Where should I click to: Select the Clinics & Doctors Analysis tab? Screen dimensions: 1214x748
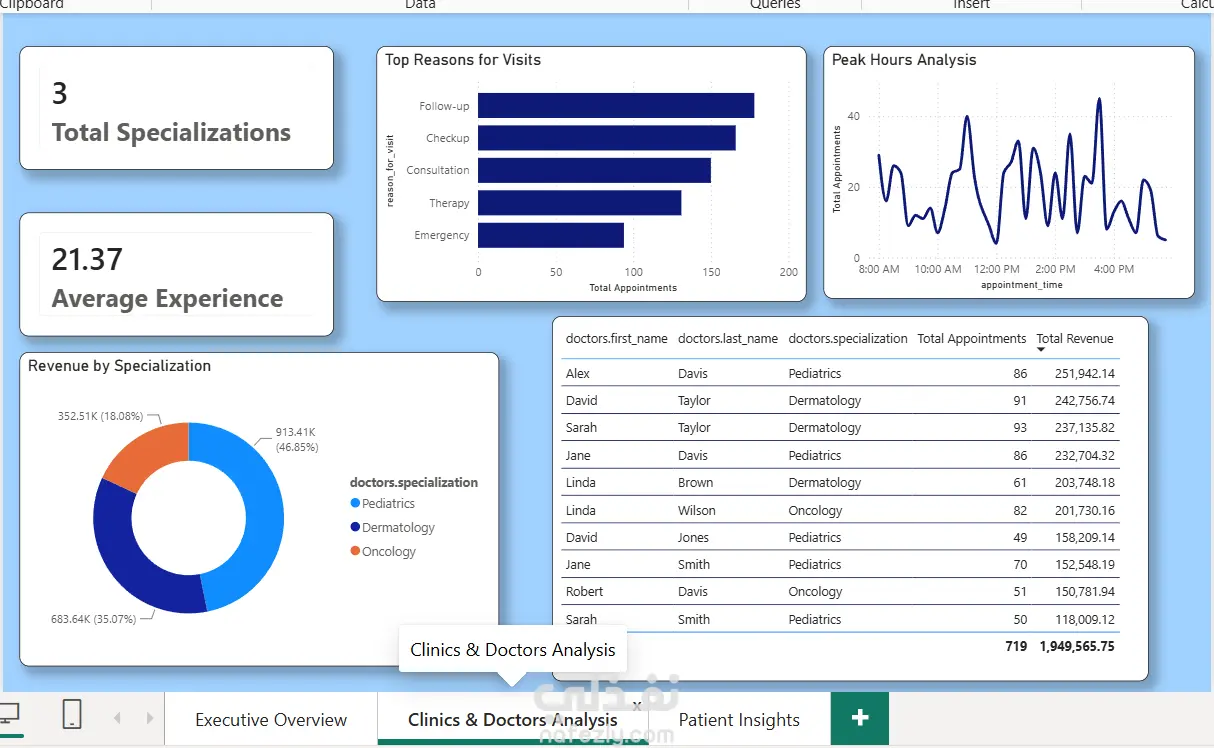click(x=513, y=719)
